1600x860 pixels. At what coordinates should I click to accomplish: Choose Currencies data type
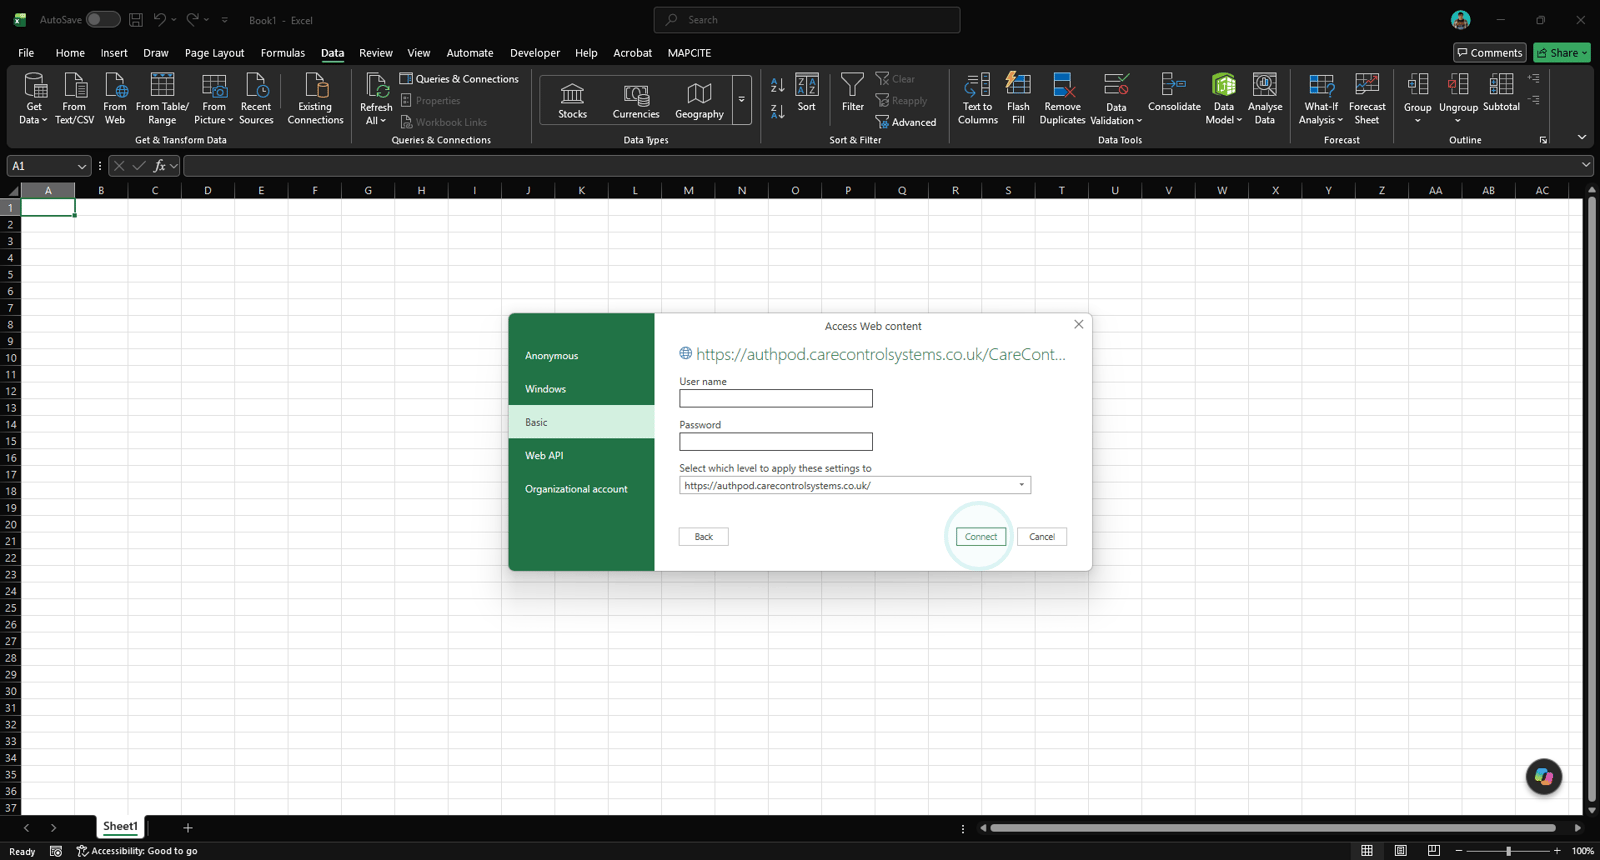pos(636,100)
